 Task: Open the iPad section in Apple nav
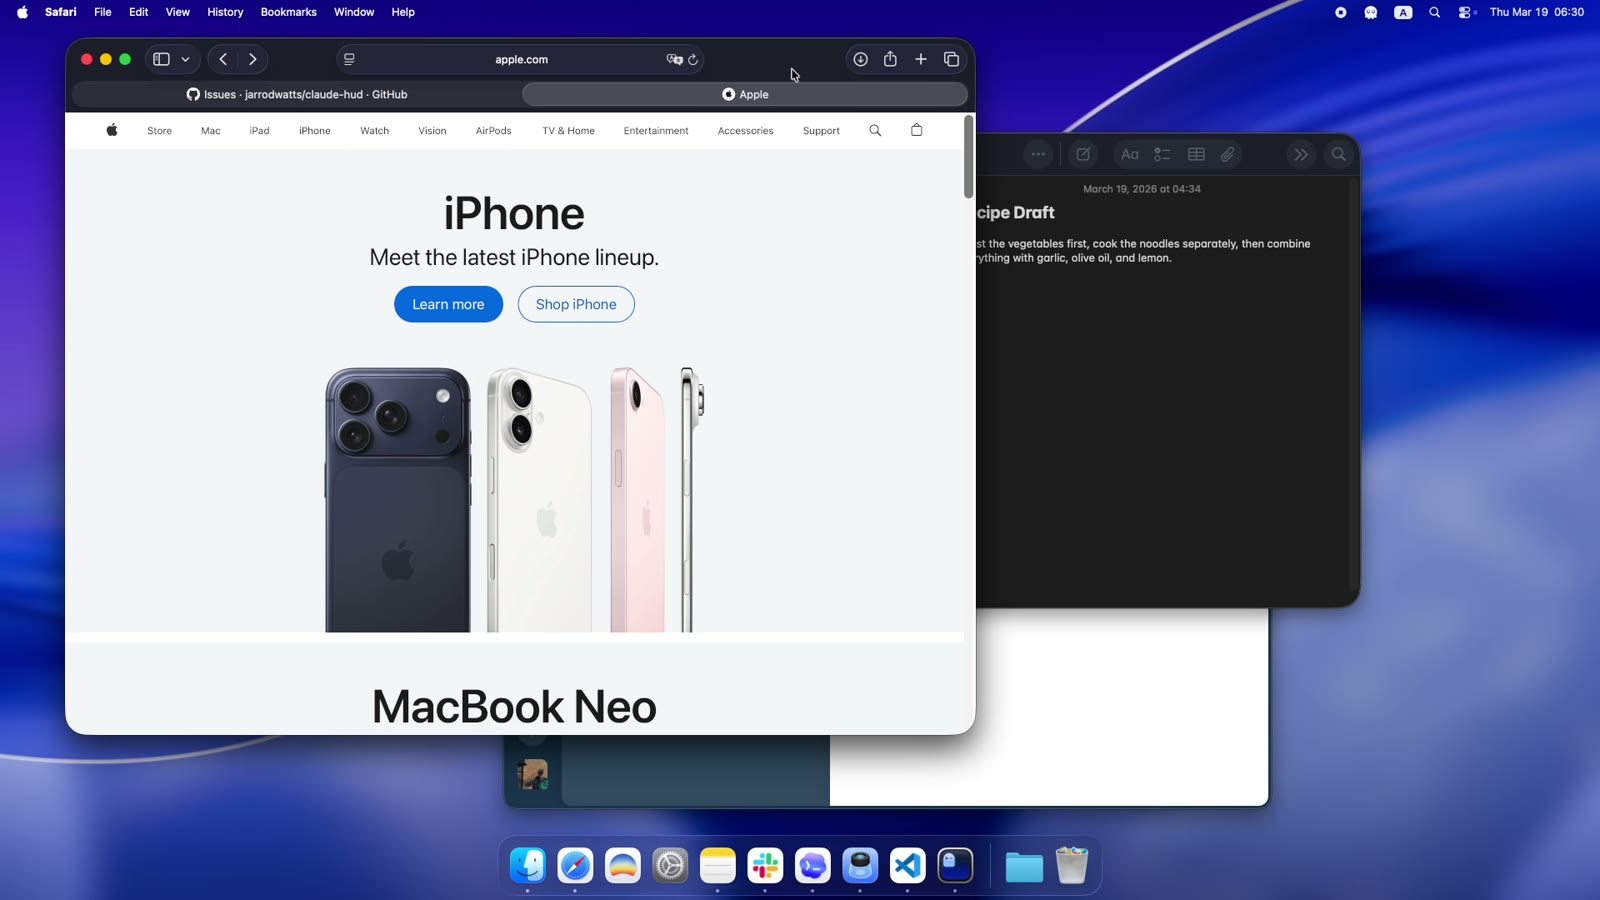pos(259,131)
